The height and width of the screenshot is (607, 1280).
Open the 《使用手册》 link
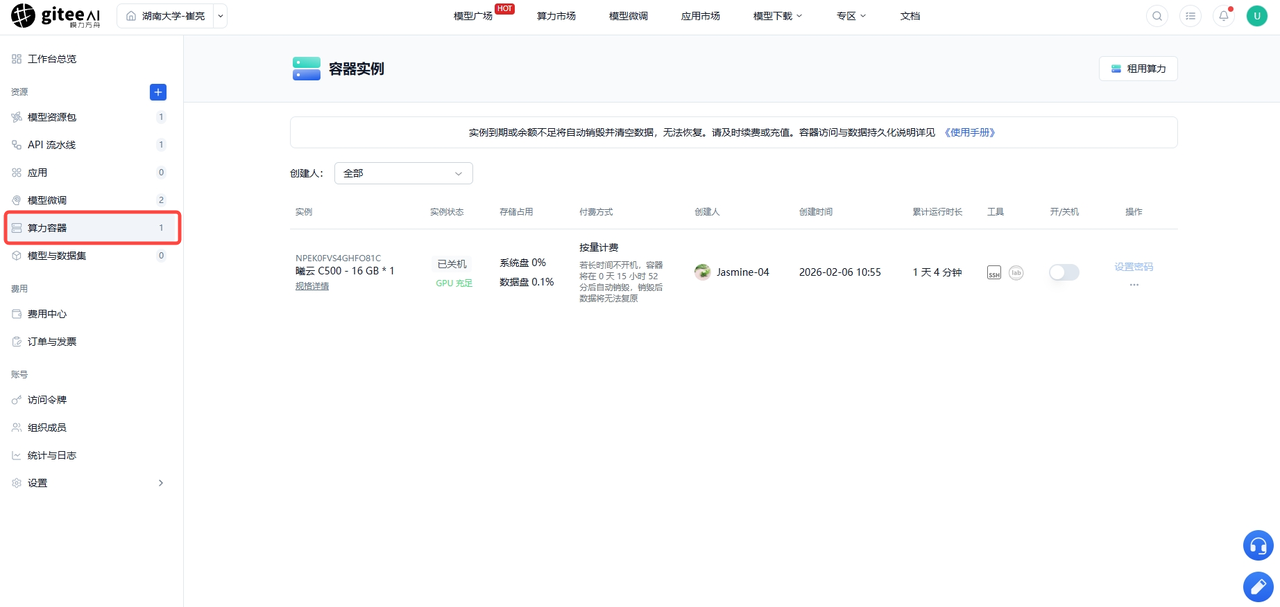970,132
